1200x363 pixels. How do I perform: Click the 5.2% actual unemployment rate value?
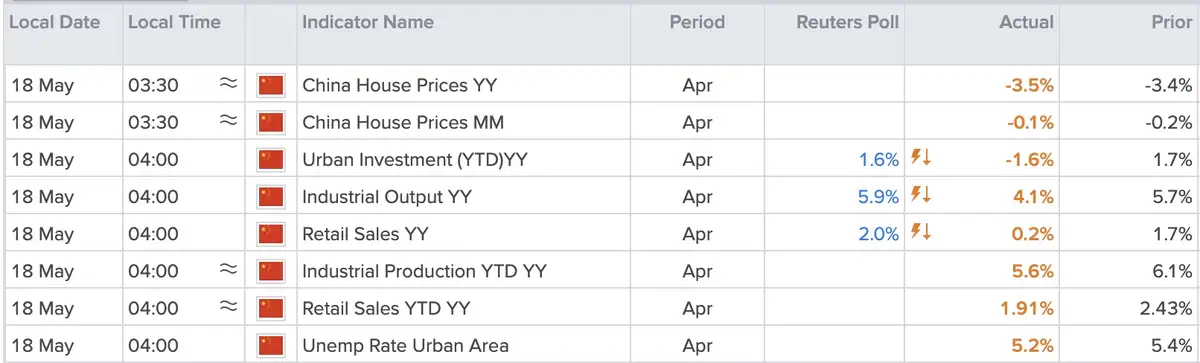(x=1033, y=346)
